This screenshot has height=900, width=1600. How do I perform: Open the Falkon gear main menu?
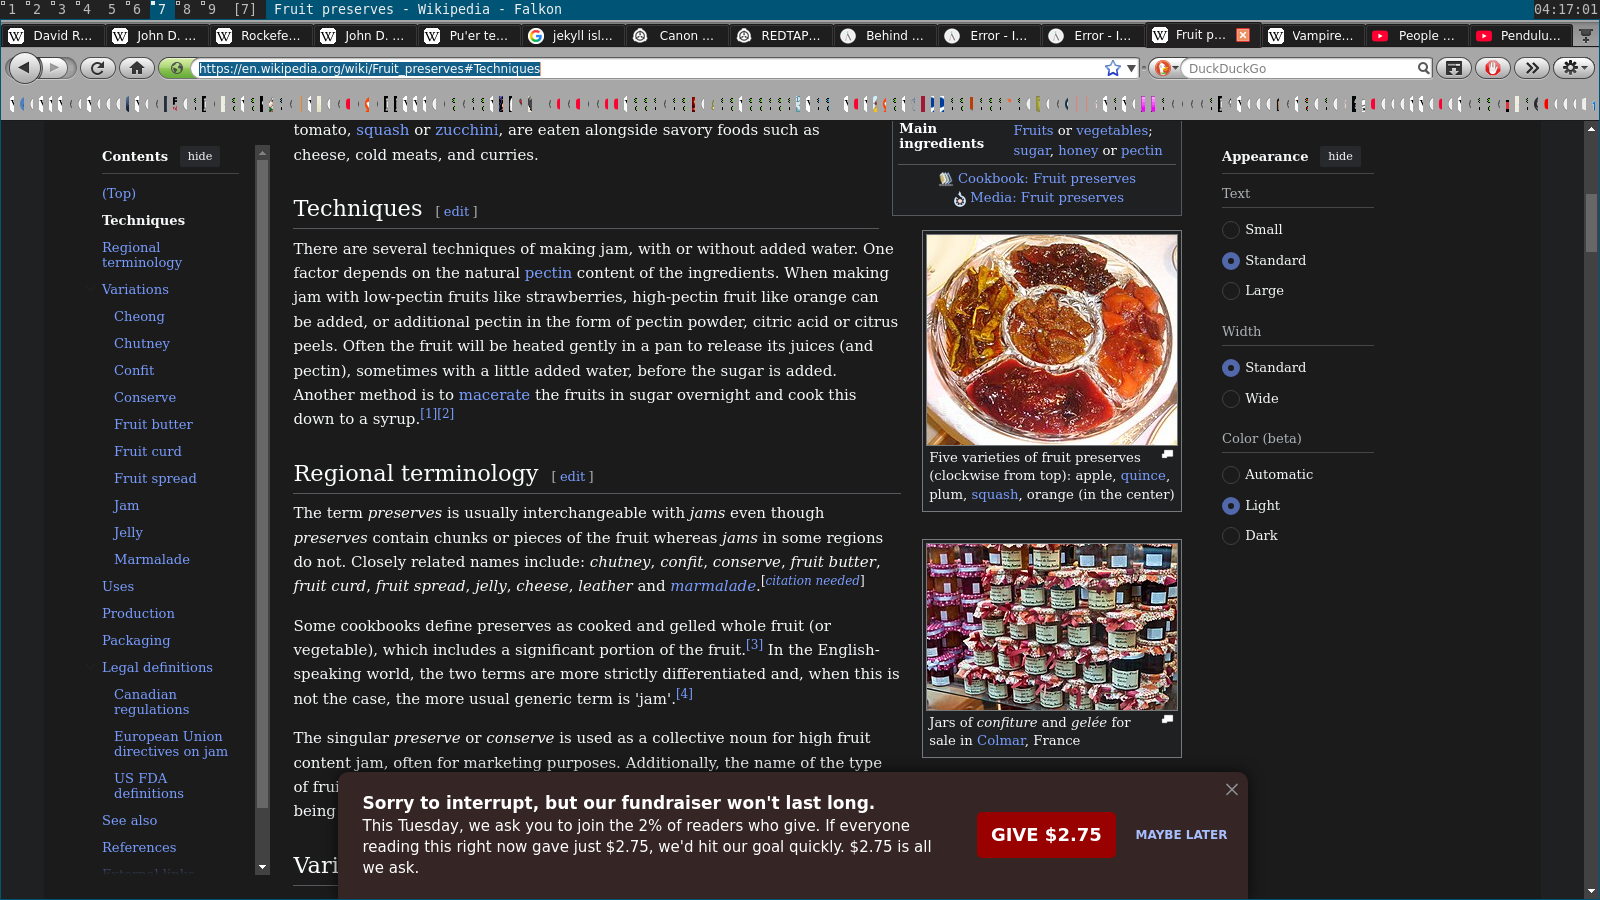click(1574, 68)
